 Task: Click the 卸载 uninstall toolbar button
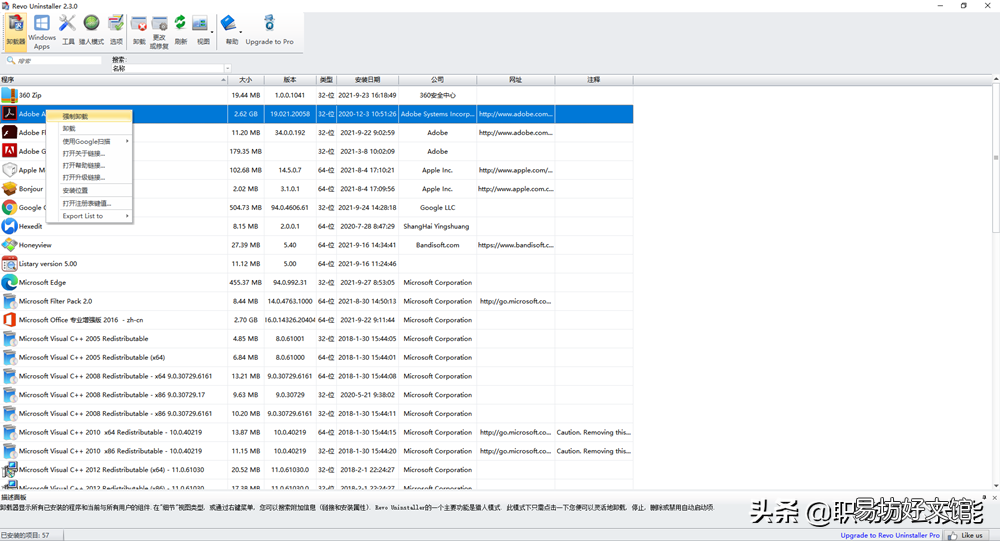tap(139, 30)
